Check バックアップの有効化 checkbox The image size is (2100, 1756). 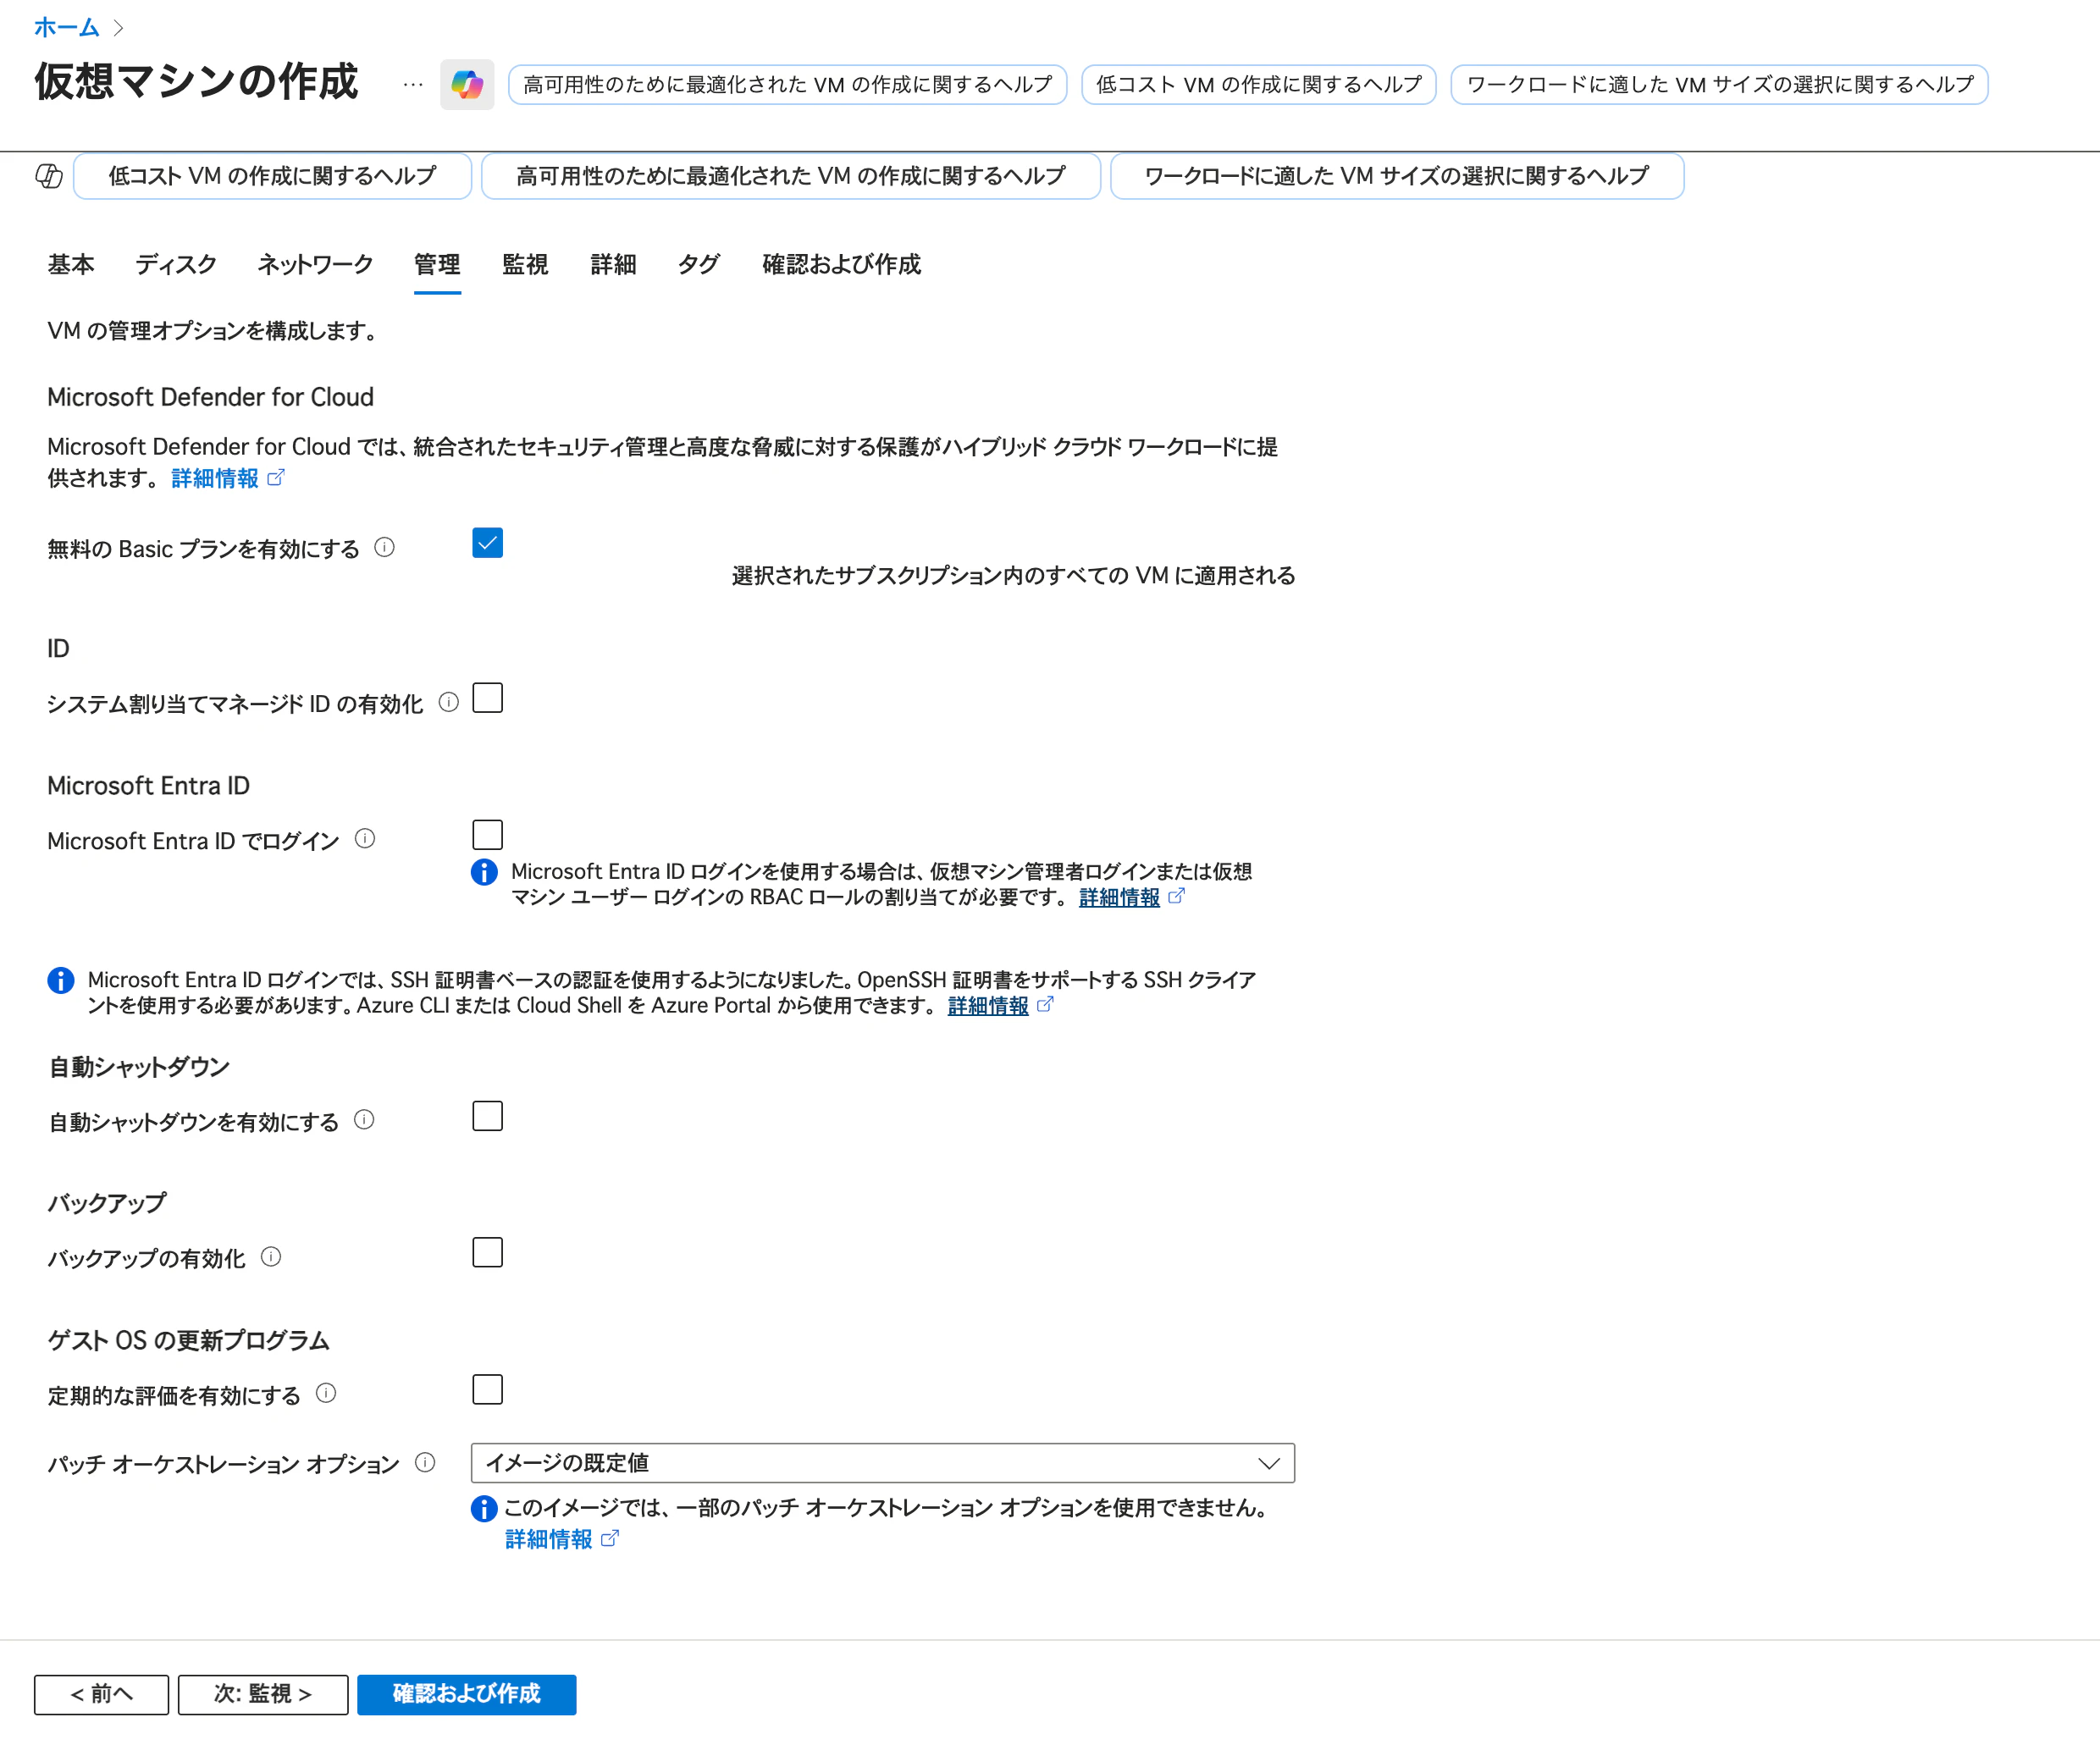point(488,1253)
